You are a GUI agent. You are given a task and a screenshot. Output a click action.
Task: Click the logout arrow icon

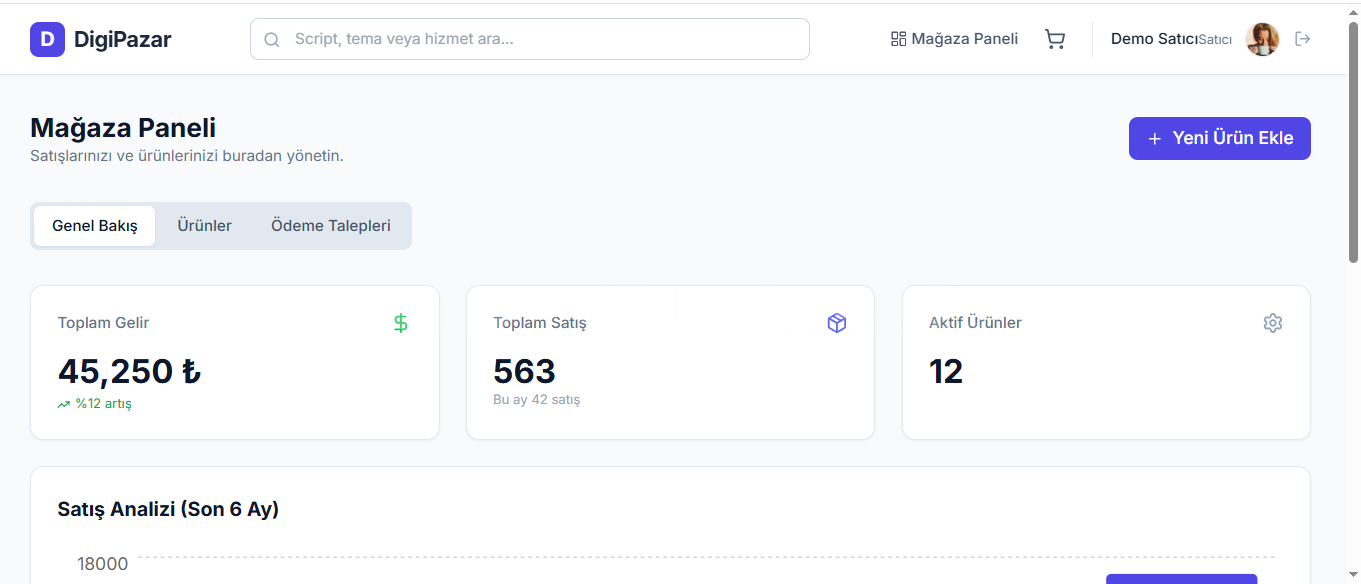[1302, 39]
